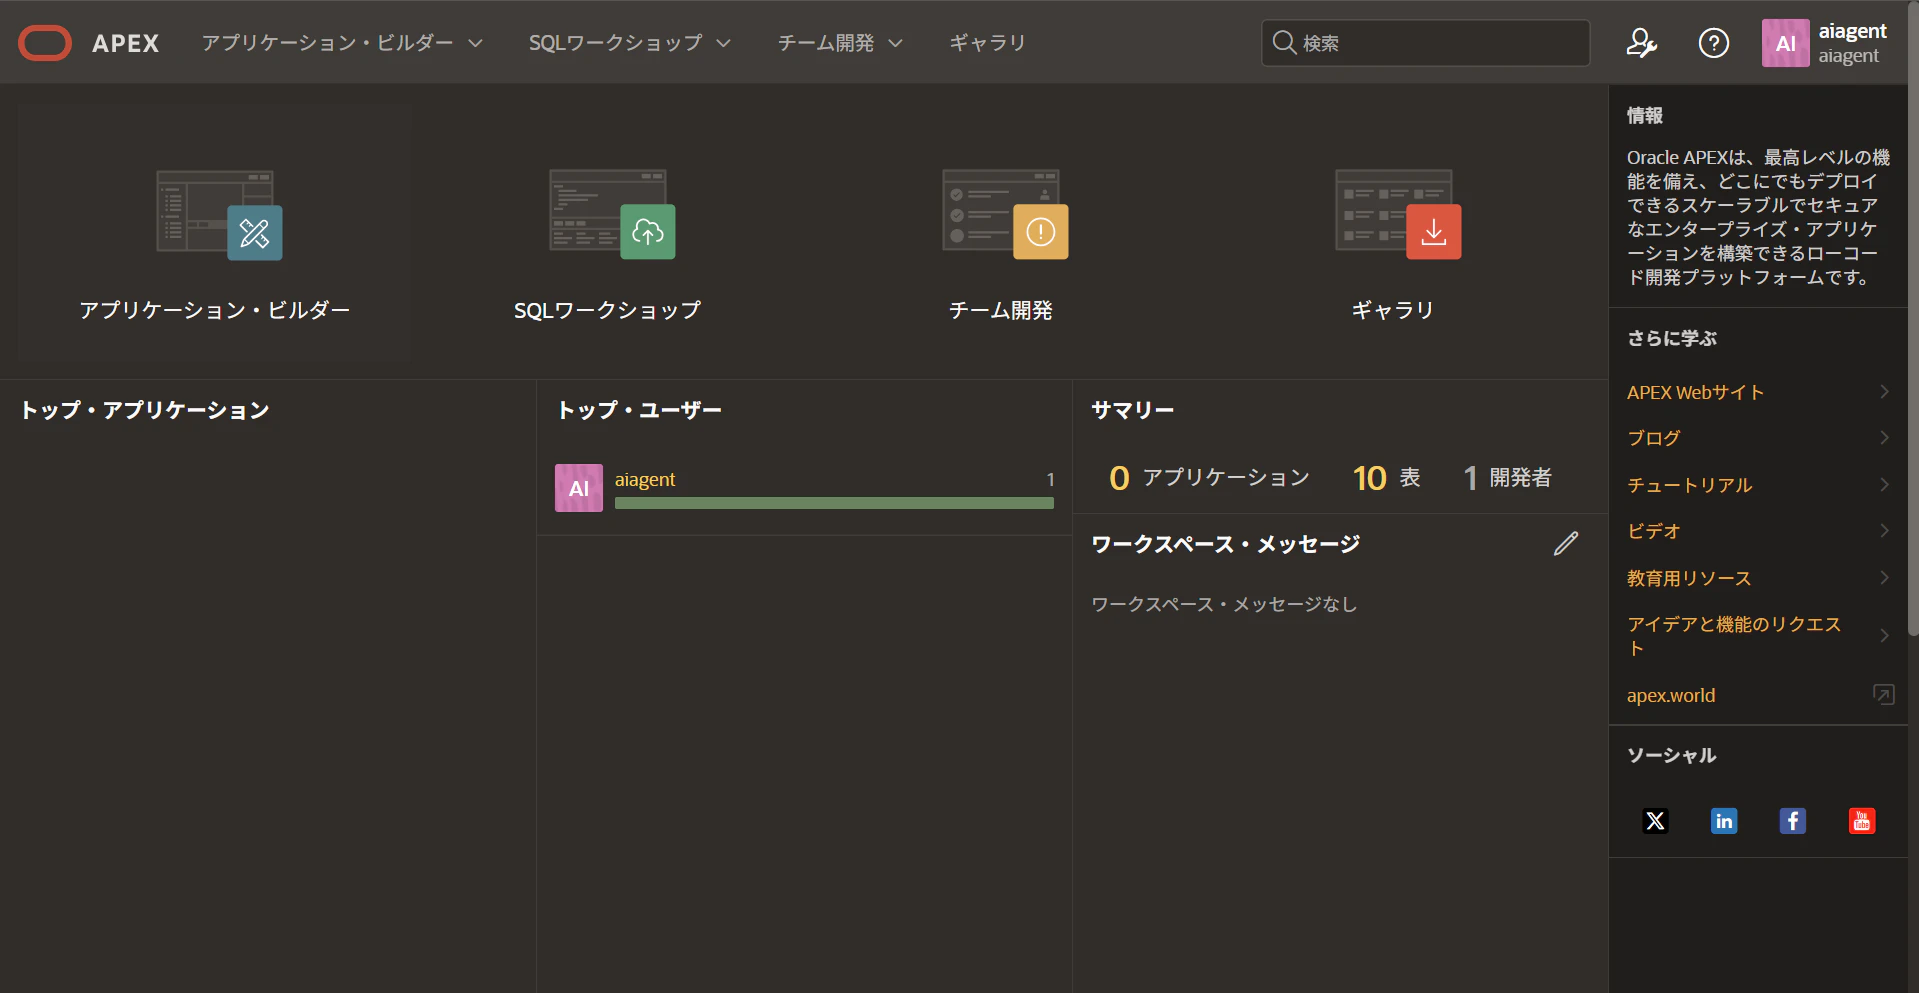Click the 情報 heading
Image resolution: width=1919 pixels, height=993 pixels.
pos(1645,115)
